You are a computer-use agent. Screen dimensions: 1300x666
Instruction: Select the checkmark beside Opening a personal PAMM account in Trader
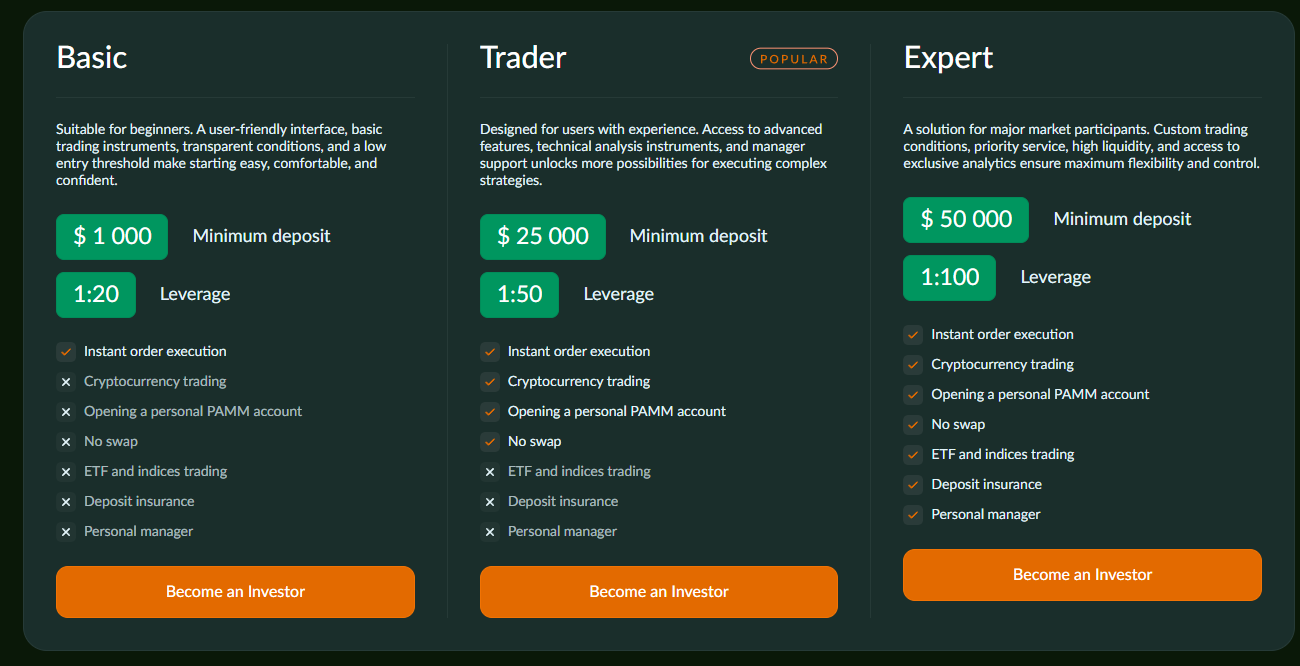click(490, 411)
